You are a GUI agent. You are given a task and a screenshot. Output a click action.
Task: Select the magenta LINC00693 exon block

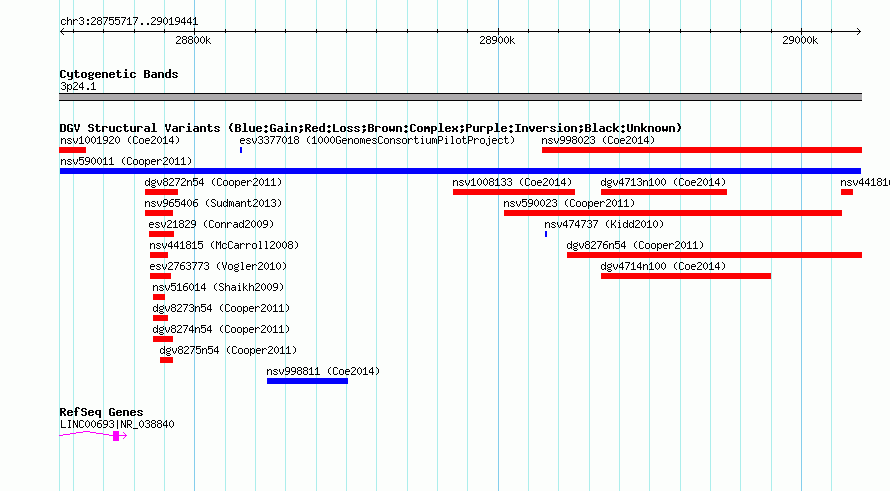[116, 436]
